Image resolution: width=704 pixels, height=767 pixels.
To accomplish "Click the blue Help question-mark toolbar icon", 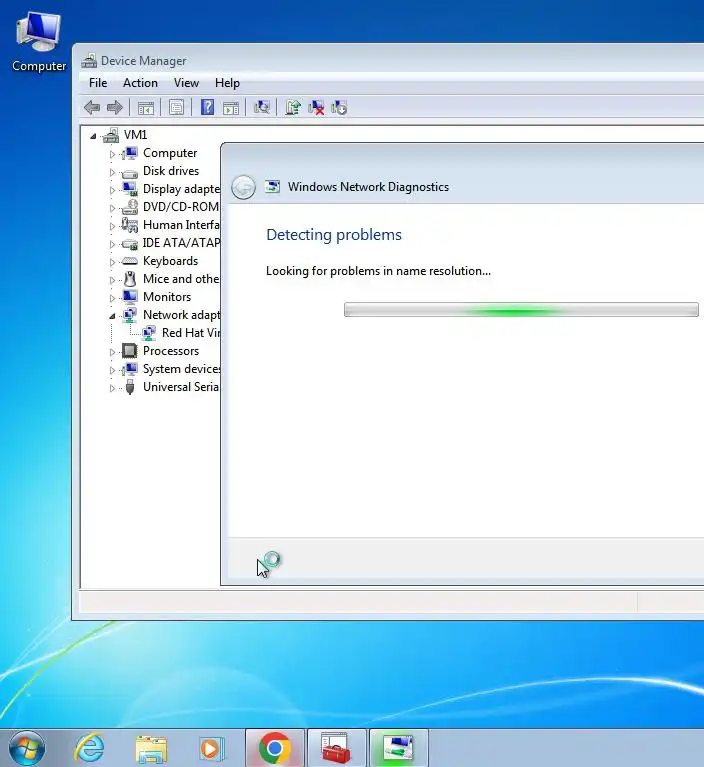I will tap(207, 107).
